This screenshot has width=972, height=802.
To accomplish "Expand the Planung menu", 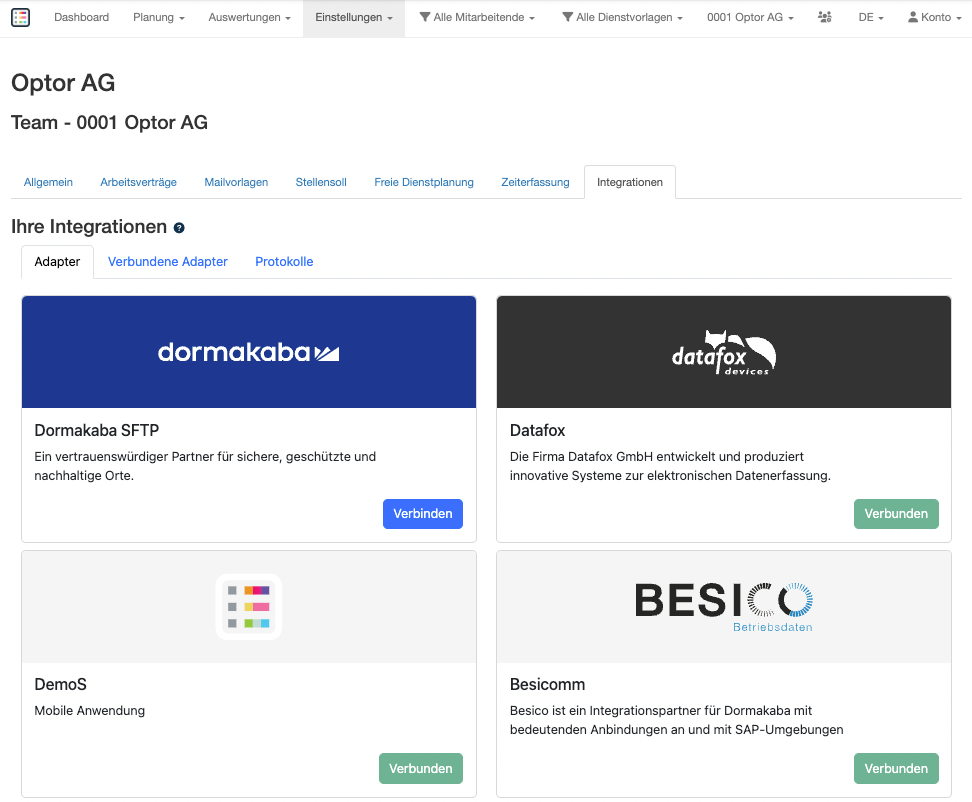I will 159,17.
